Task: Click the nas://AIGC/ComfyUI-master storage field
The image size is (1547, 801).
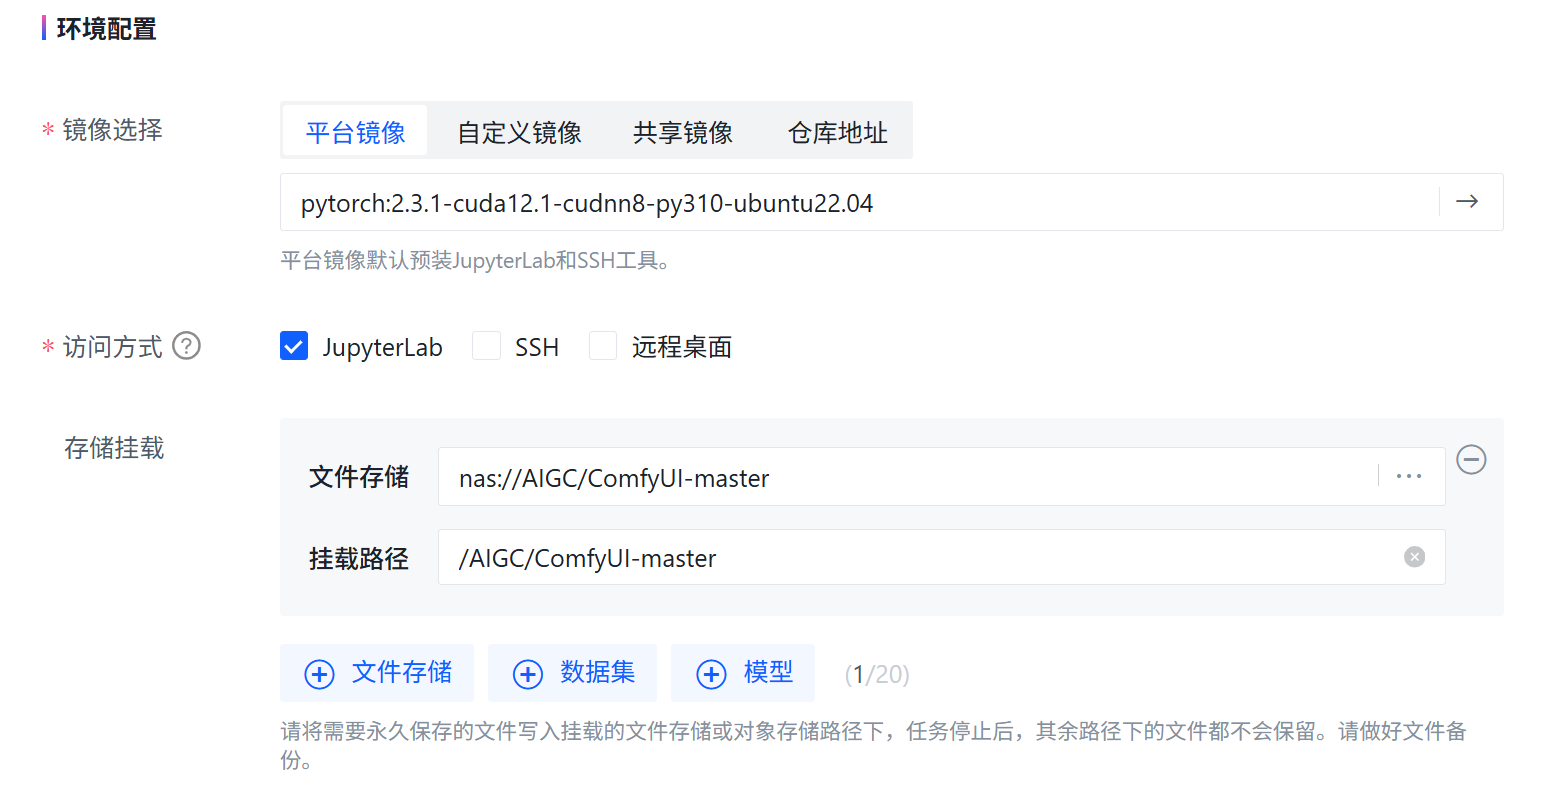Action: tap(941, 477)
